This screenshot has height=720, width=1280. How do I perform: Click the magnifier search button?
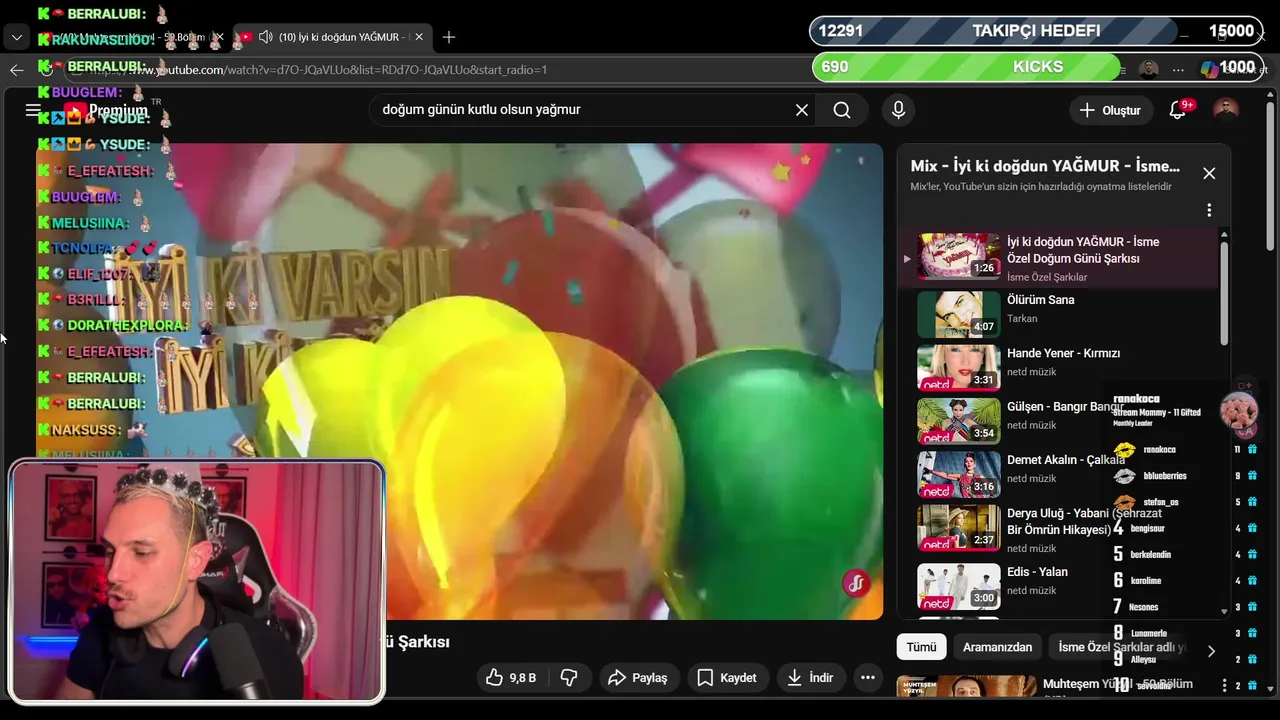842,110
